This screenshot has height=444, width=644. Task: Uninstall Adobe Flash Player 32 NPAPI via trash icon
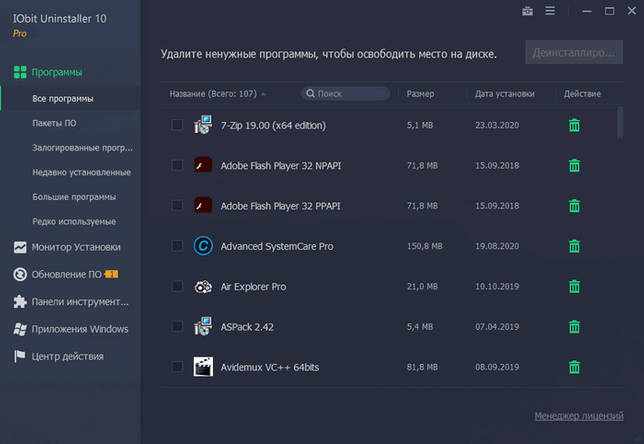[574, 166]
